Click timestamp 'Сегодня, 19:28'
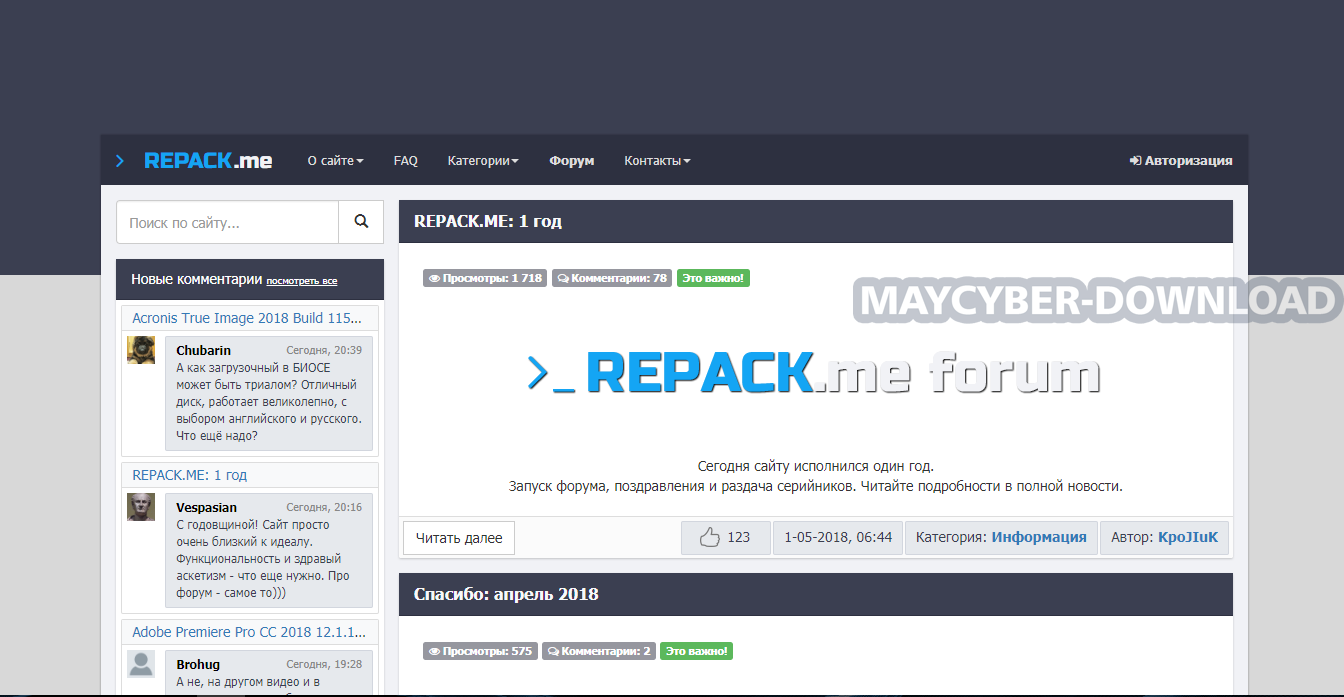This screenshot has width=1344, height=697. click(x=324, y=664)
